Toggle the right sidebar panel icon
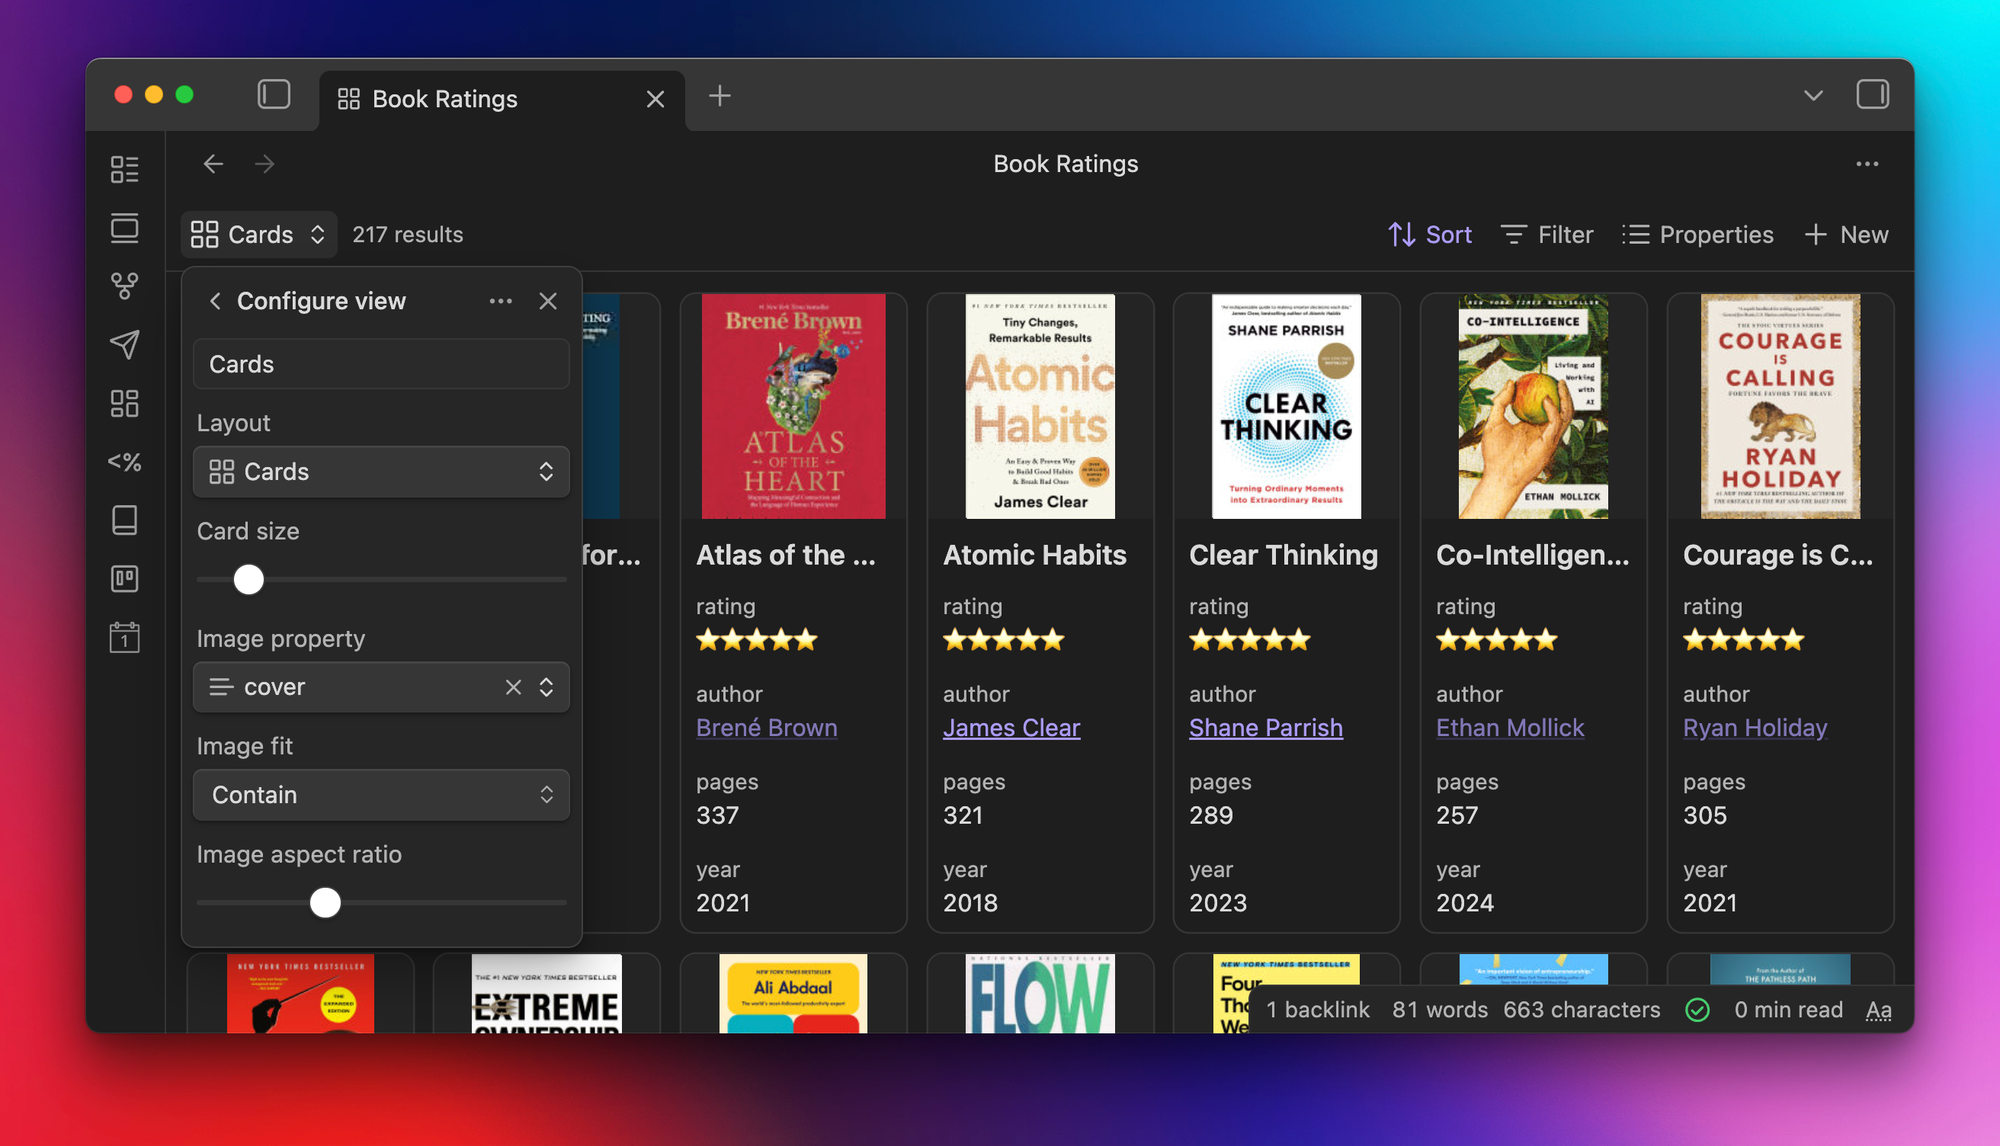 [x=1872, y=95]
